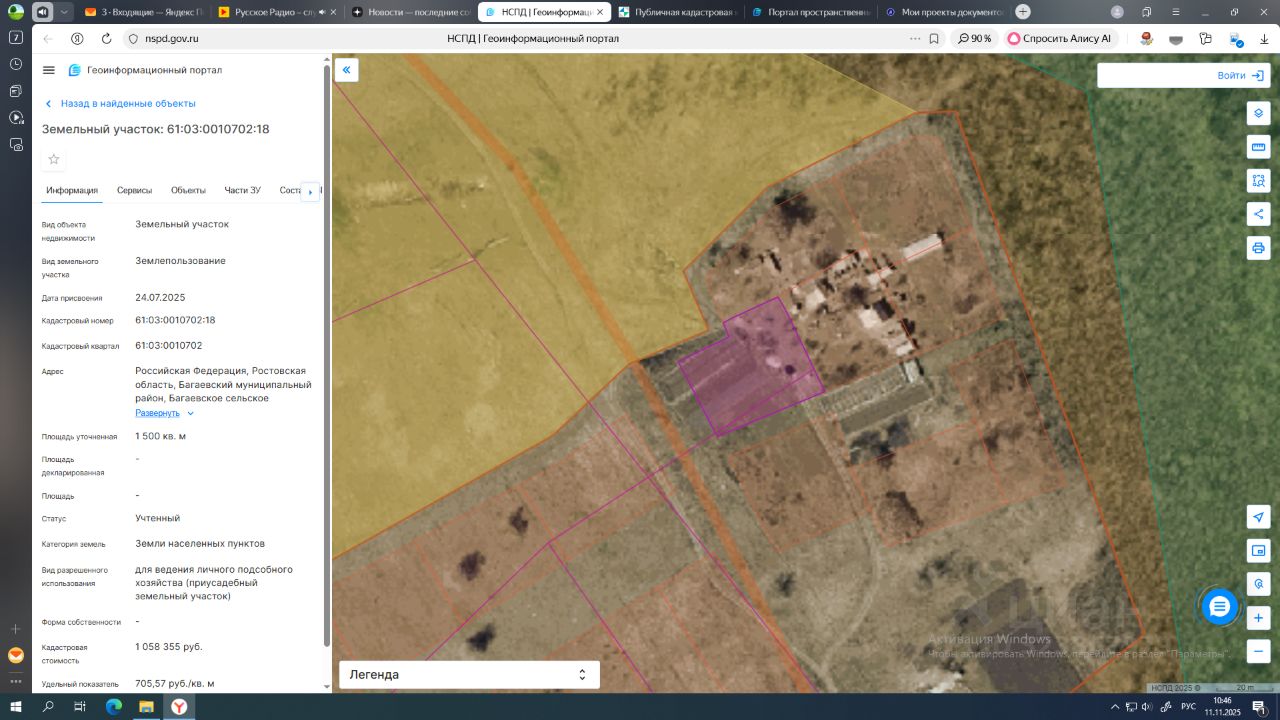Print the map
This screenshot has width=1280, height=720.
coord(1258,247)
